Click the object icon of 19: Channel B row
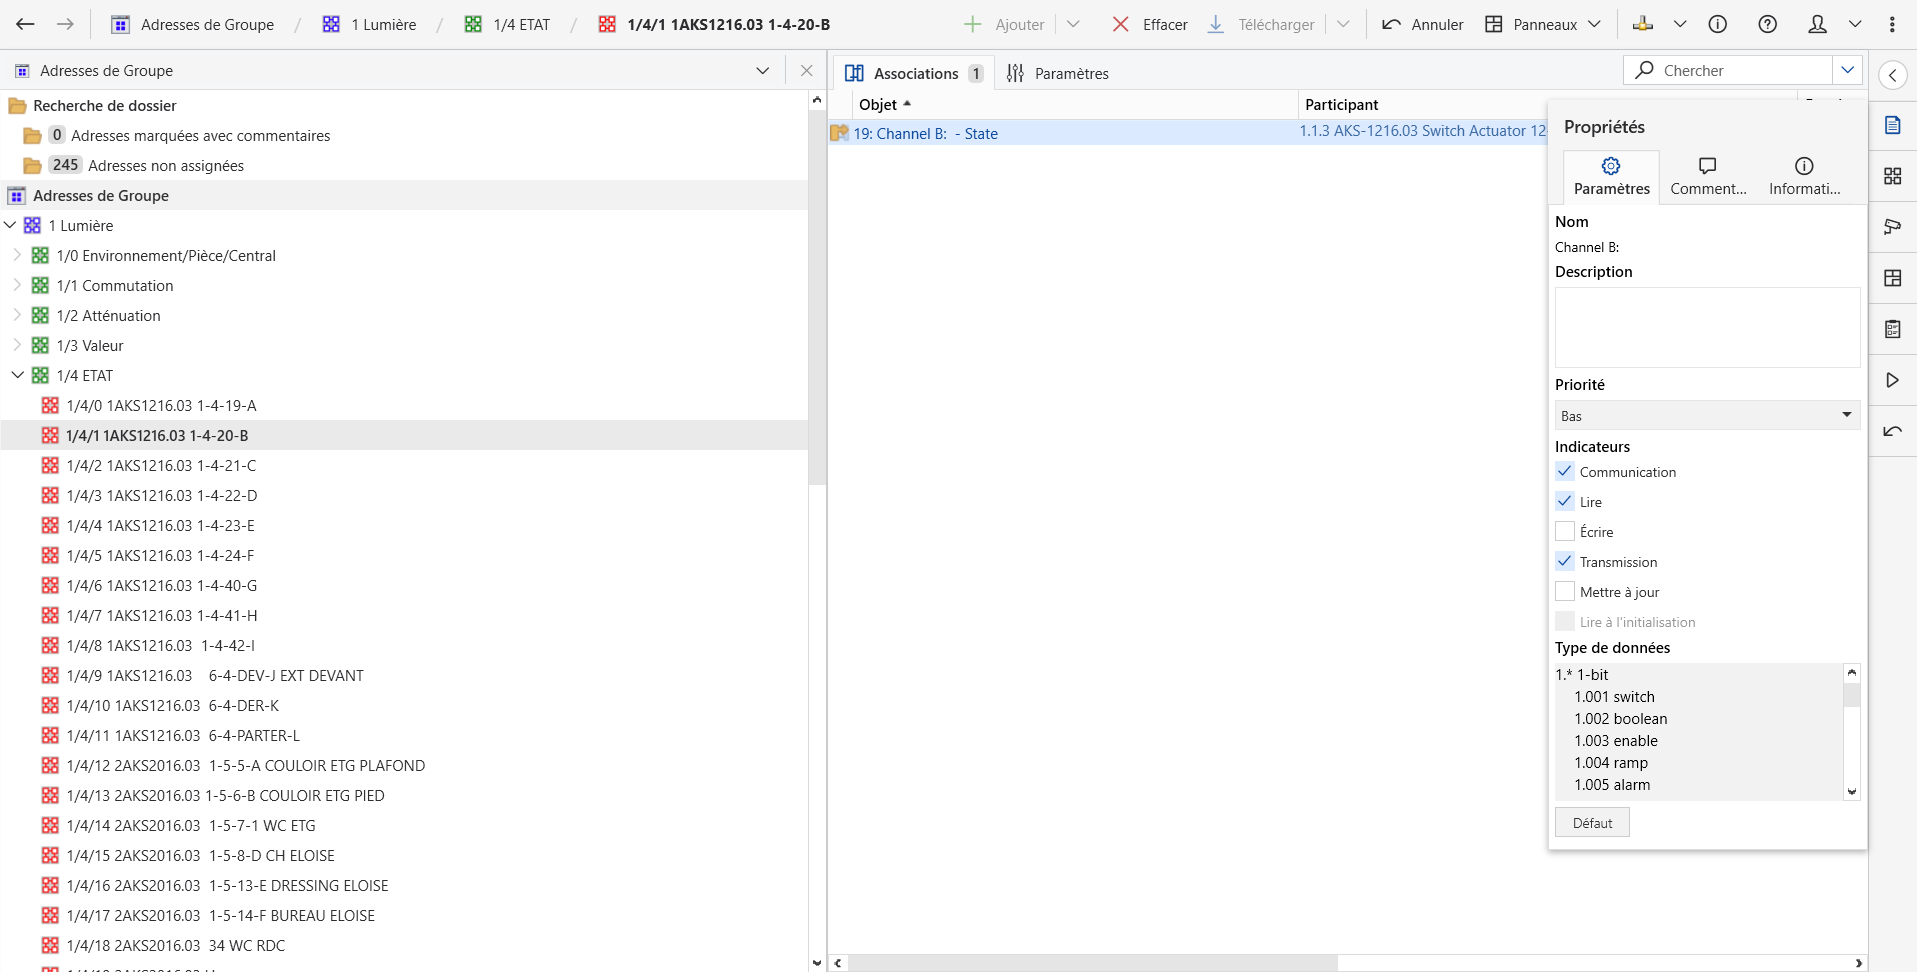This screenshot has height=972, width=1917. (839, 133)
